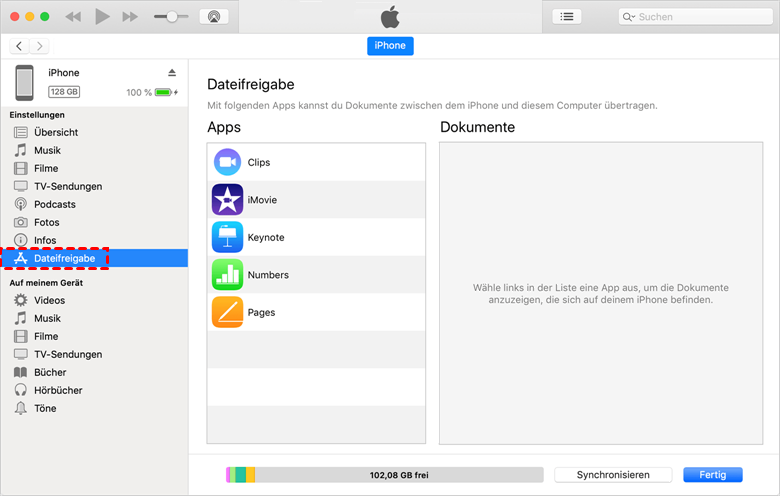Eject the iPhone with the eject icon
780x496 pixels.
tap(172, 73)
